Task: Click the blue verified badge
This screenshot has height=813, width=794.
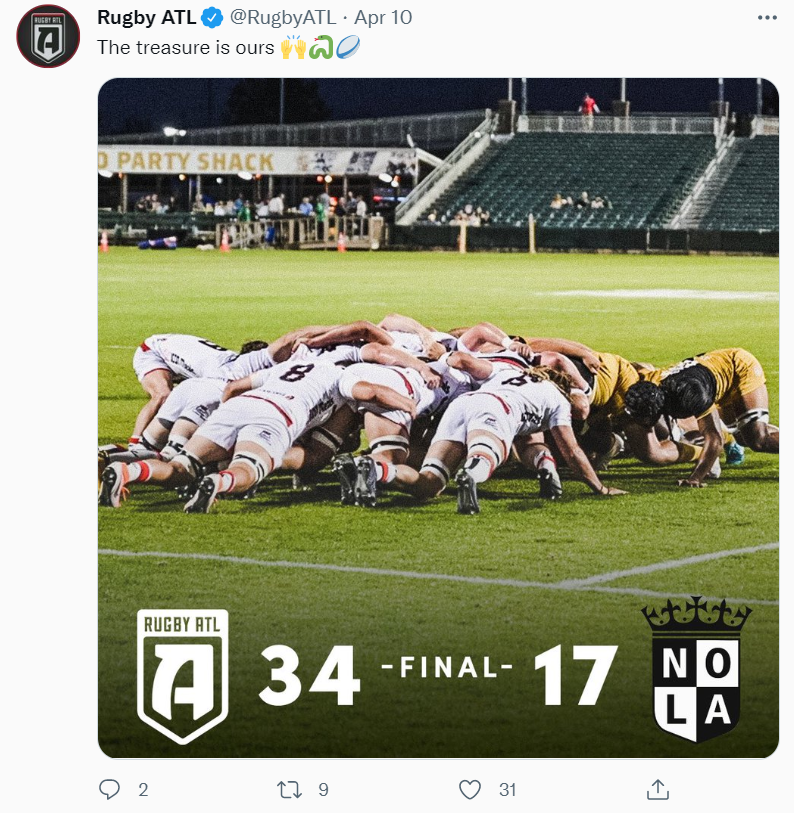Action: (x=212, y=18)
